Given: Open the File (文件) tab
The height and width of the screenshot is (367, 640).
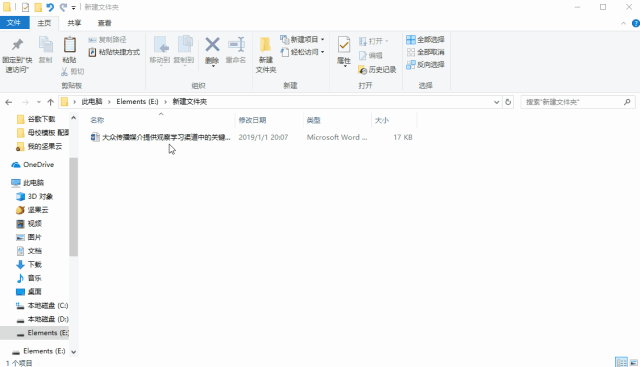Looking at the screenshot, I should pyautogui.click(x=14, y=23).
